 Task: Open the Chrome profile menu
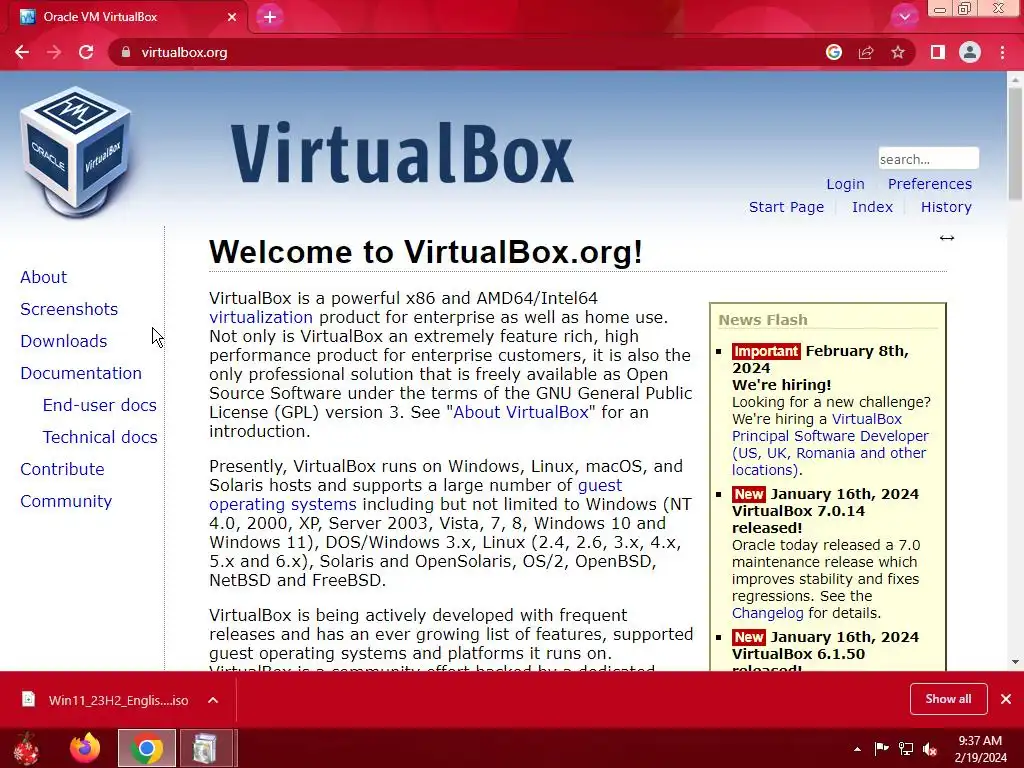[x=970, y=52]
